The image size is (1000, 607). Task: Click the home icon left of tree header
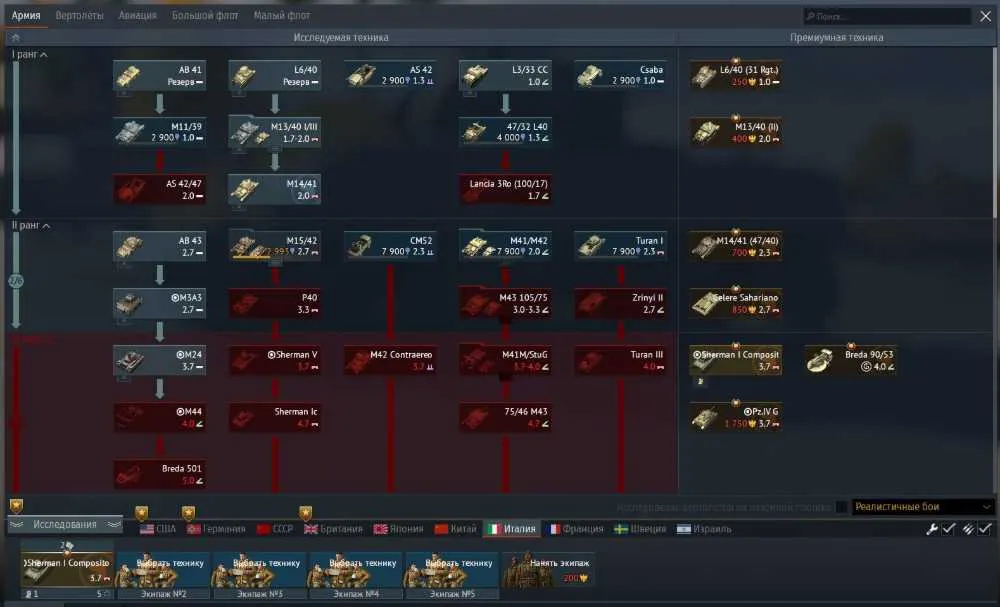coord(15,38)
